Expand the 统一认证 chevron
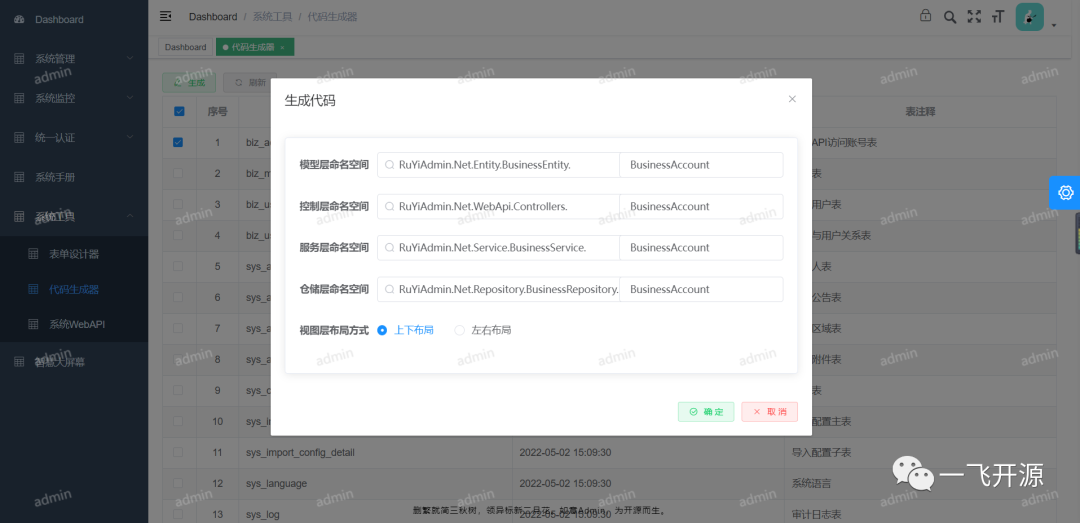The image size is (1080, 523). [x=130, y=137]
